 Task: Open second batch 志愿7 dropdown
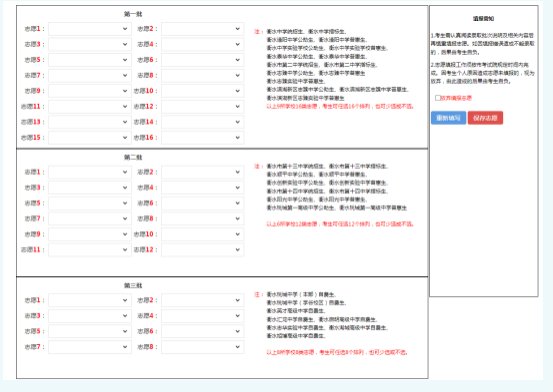[x=90, y=219]
